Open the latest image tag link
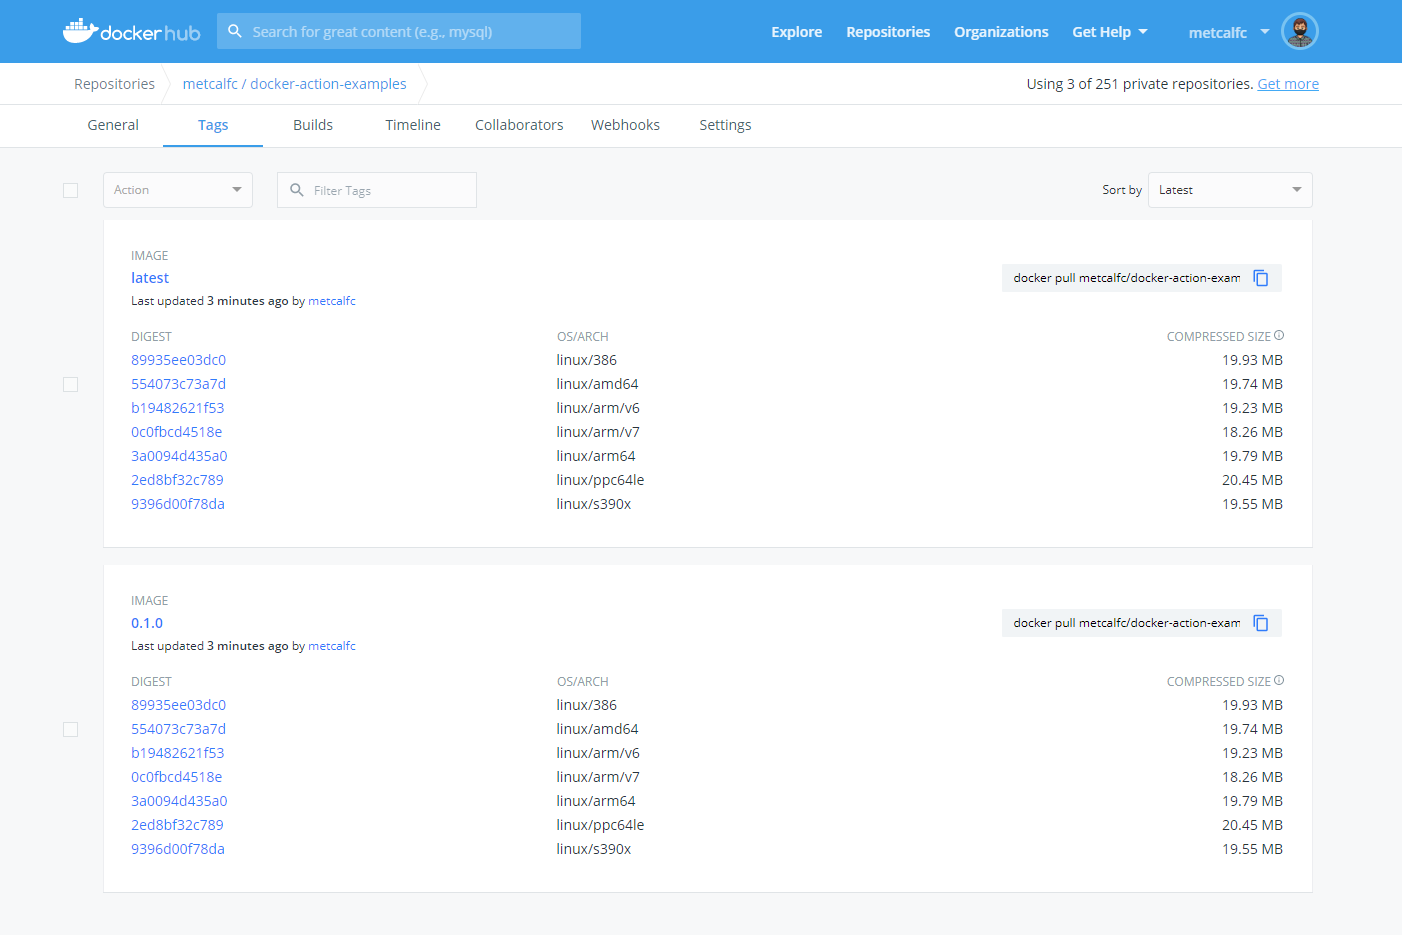1402x935 pixels. pyautogui.click(x=150, y=278)
